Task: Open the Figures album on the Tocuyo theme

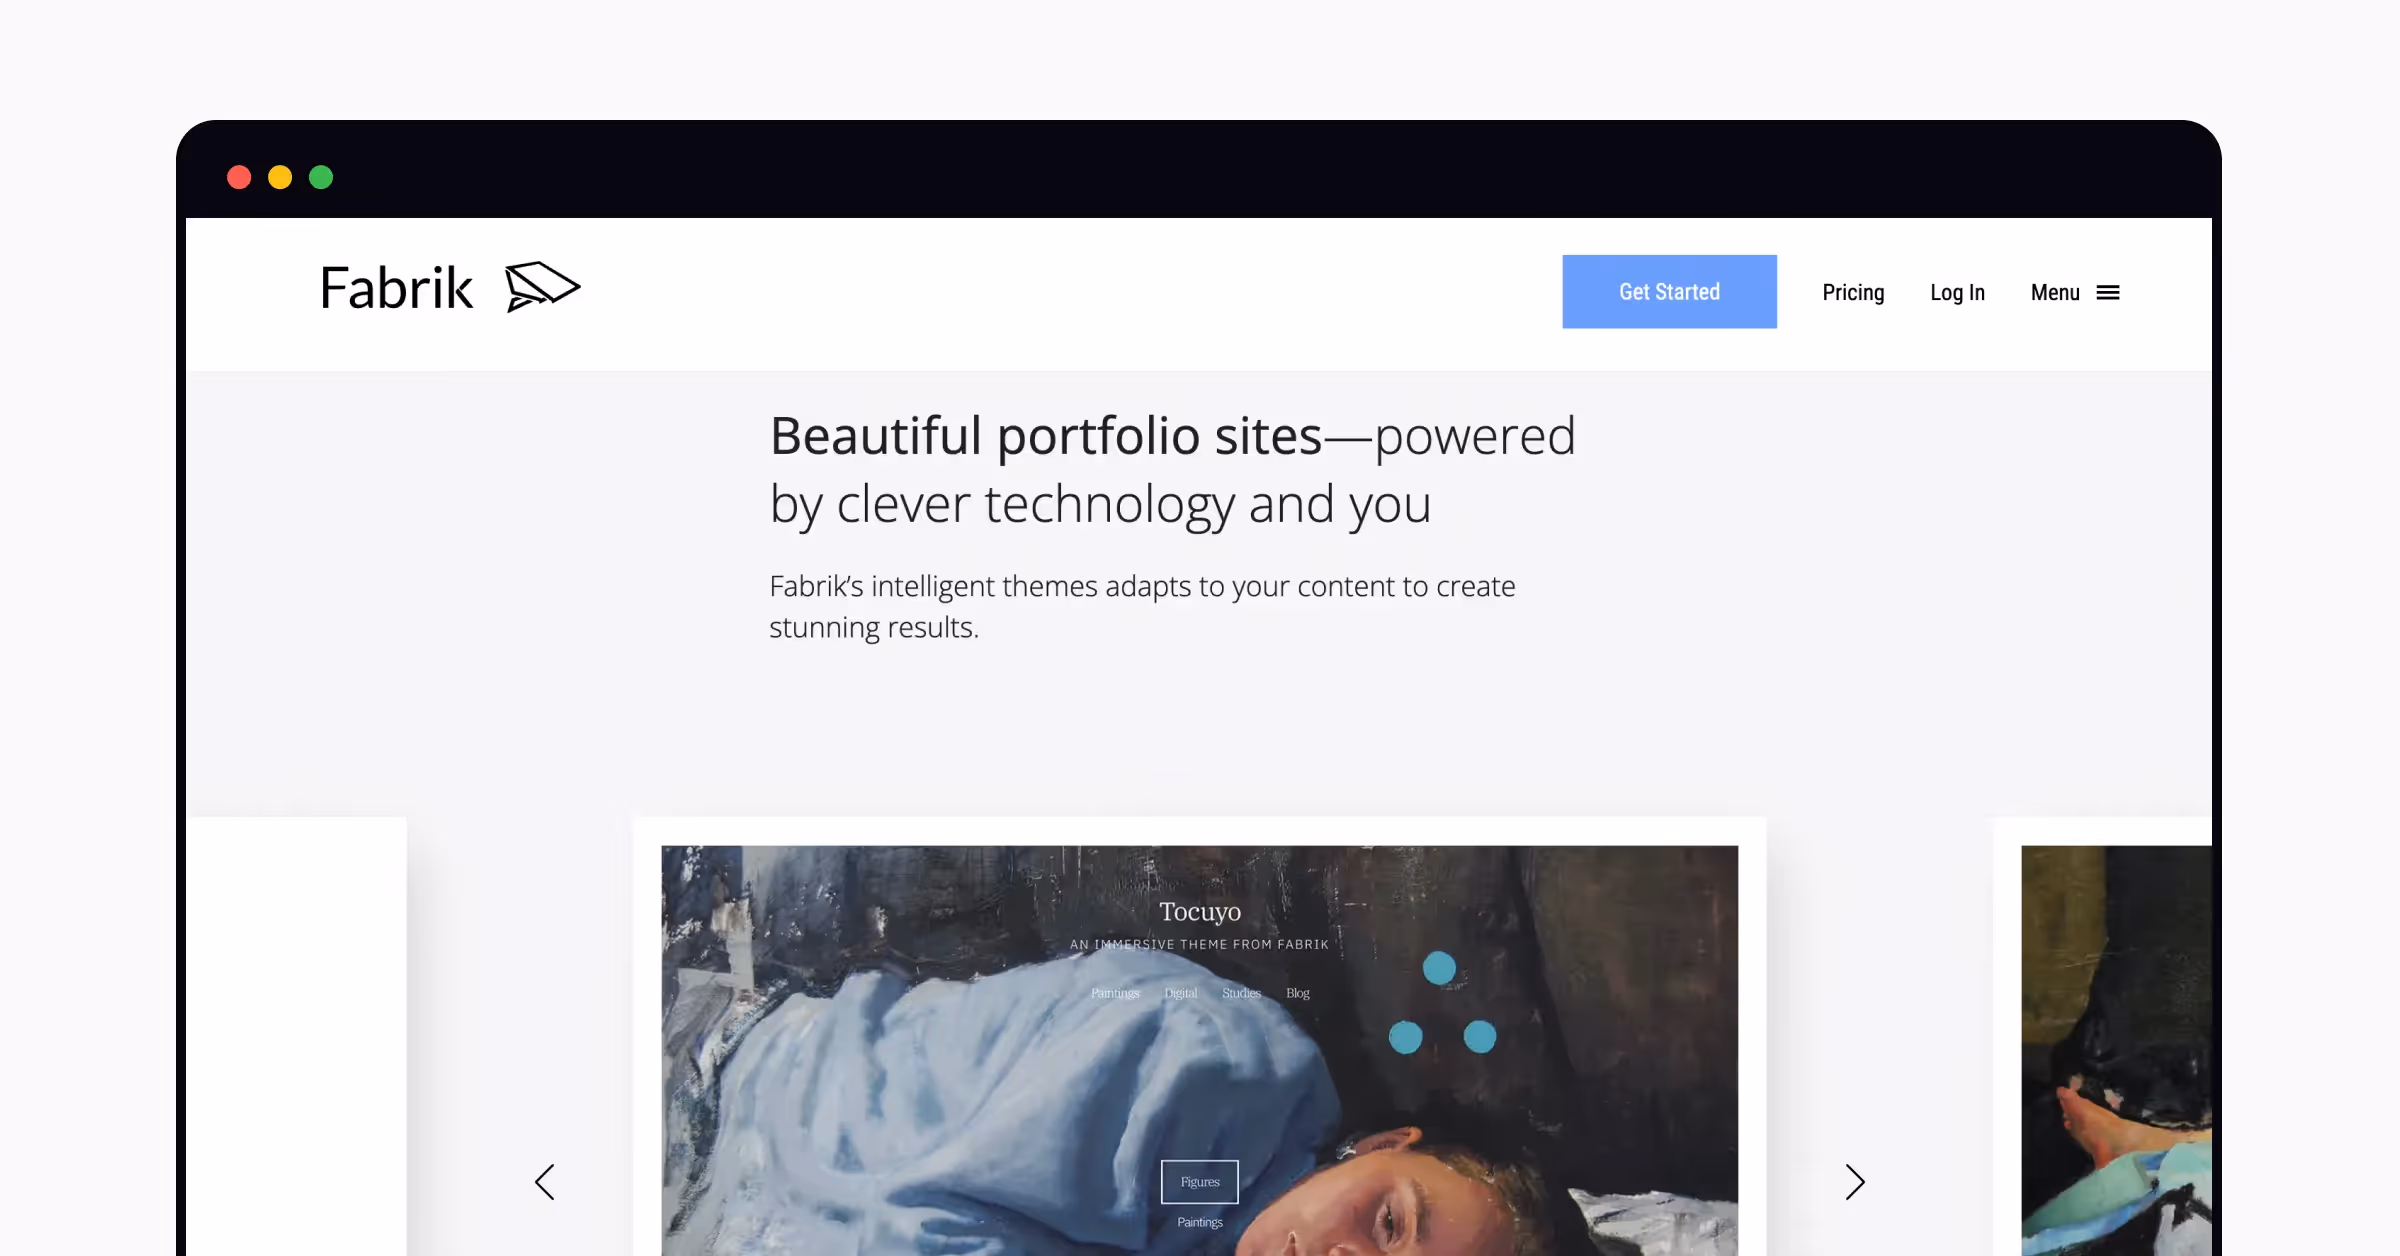Action: 1199,1181
